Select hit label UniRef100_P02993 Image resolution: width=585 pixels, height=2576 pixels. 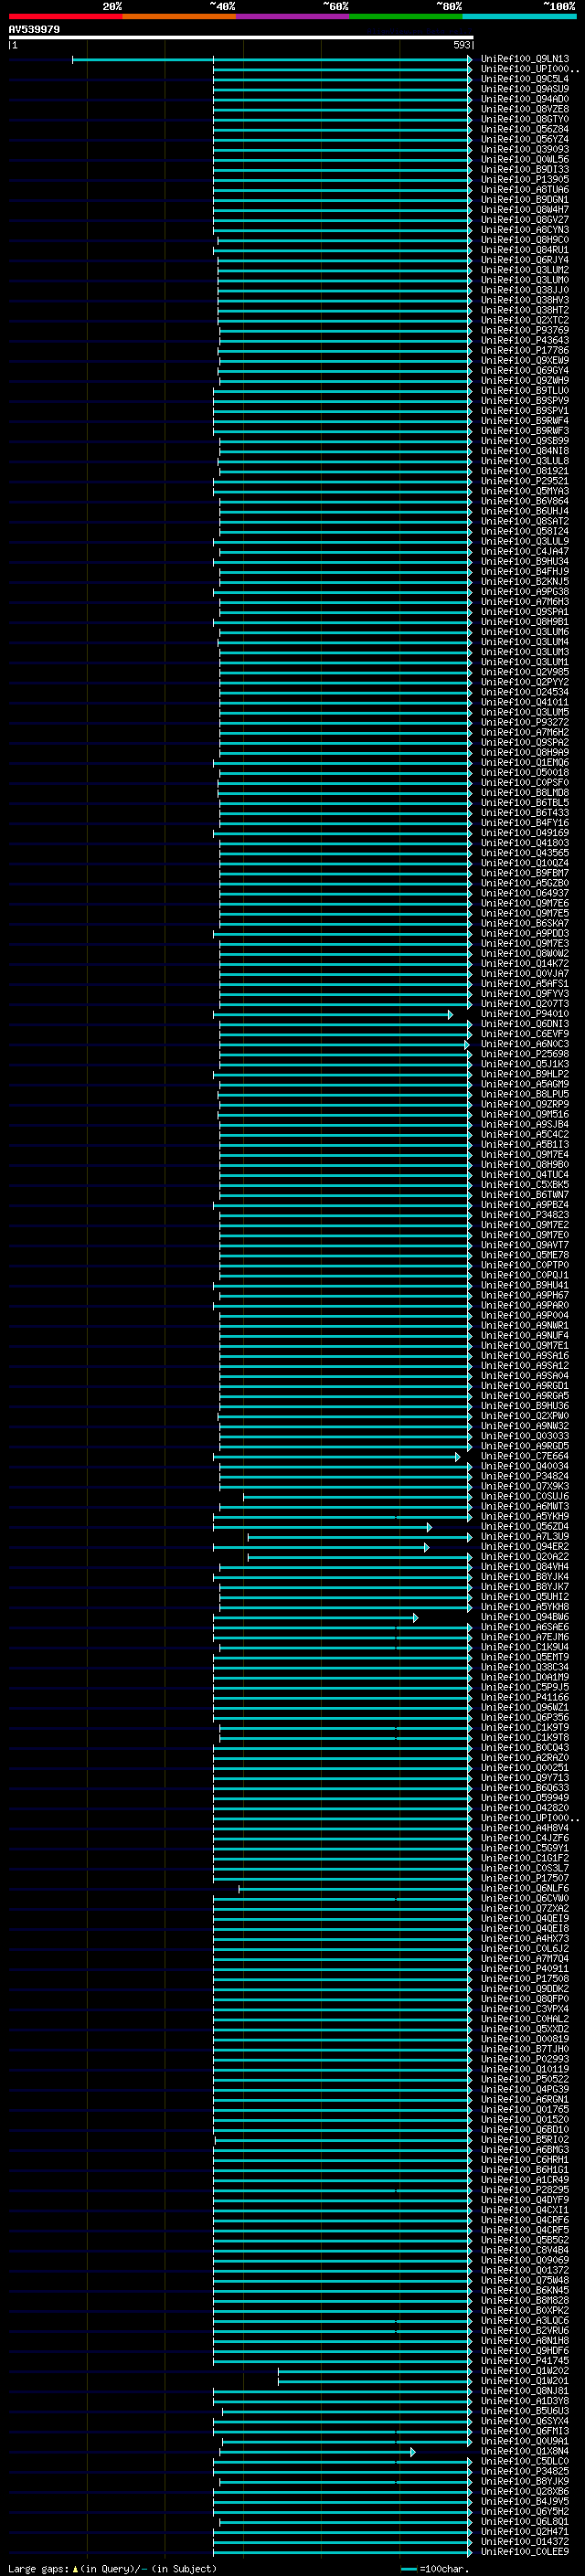point(524,2059)
